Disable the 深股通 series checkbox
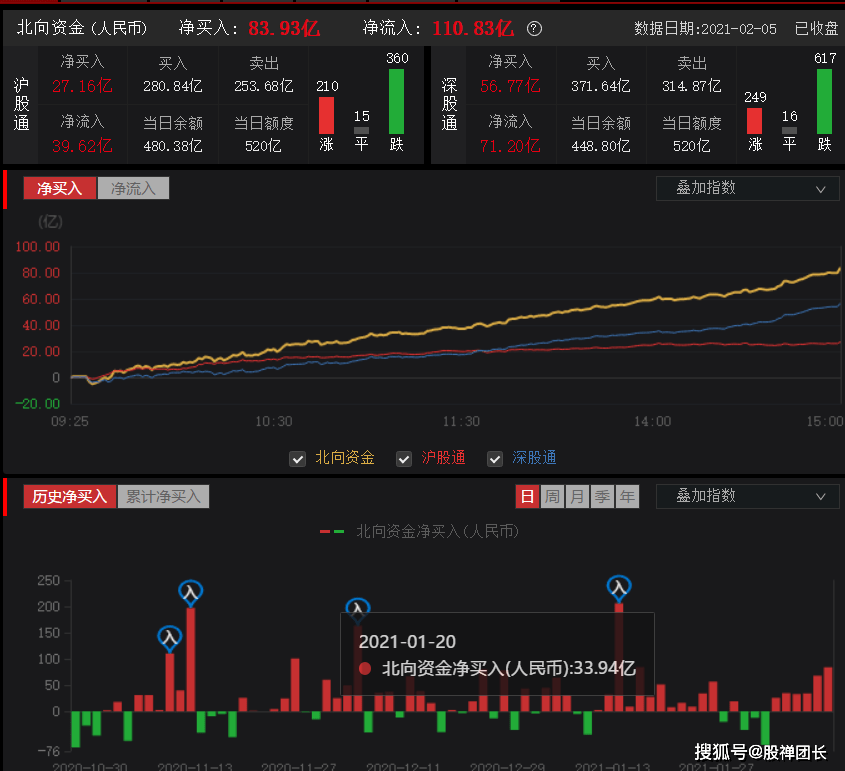Image resolution: width=845 pixels, height=771 pixels. [494, 458]
